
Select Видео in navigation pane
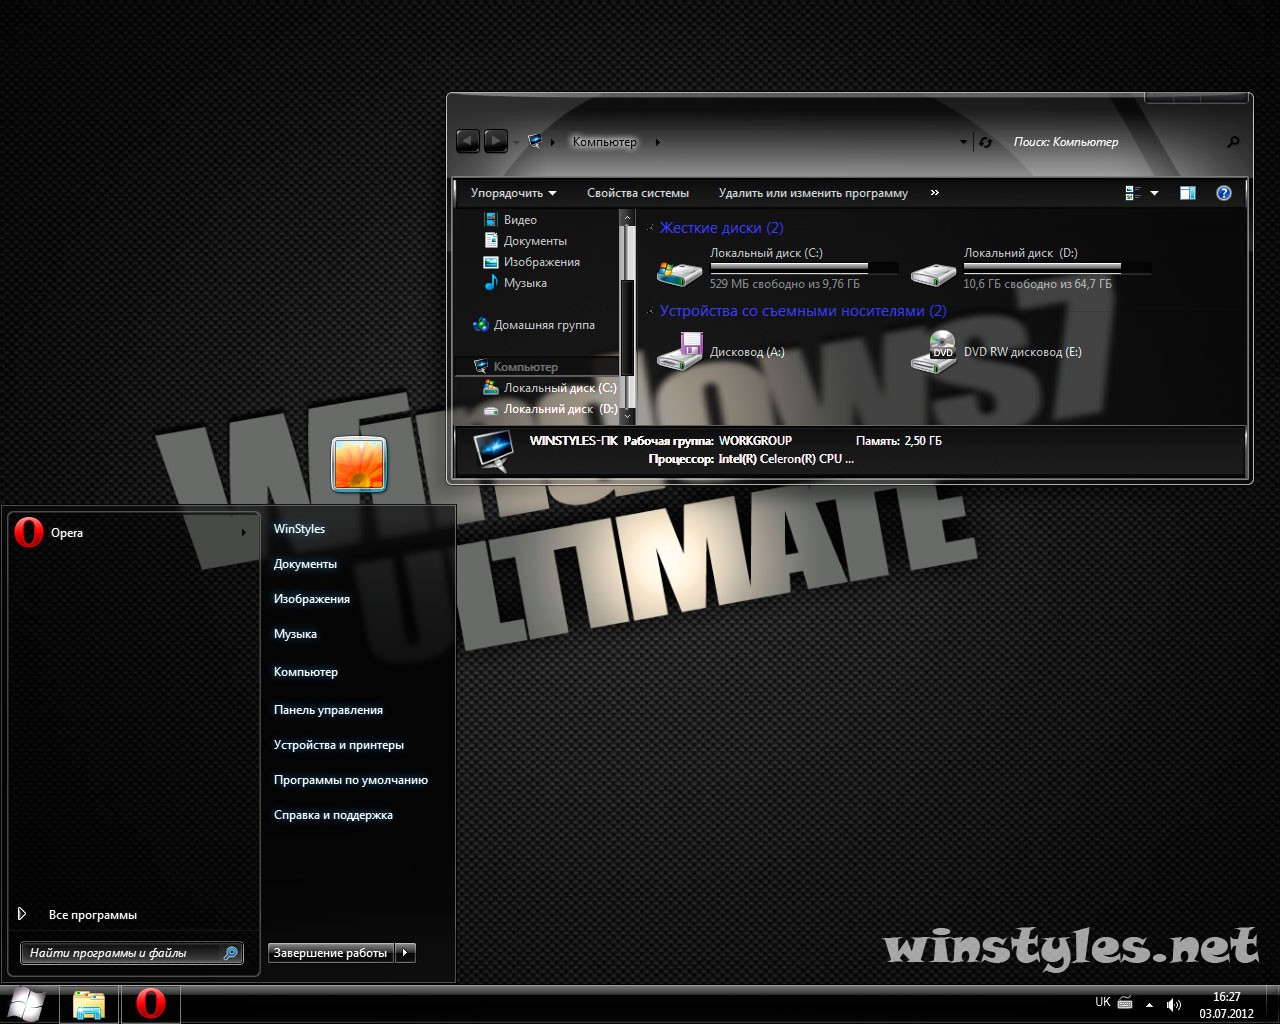(x=520, y=220)
